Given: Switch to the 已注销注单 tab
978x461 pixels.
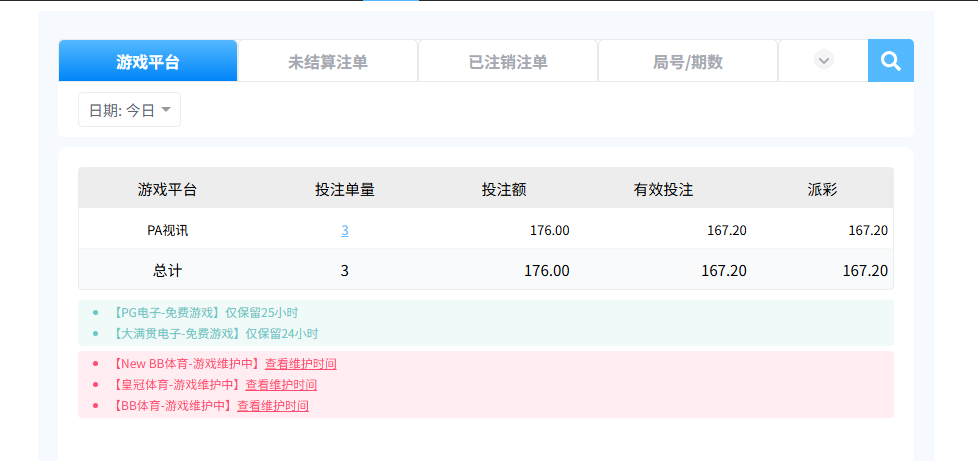Looking at the screenshot, I should click(508, 62).
